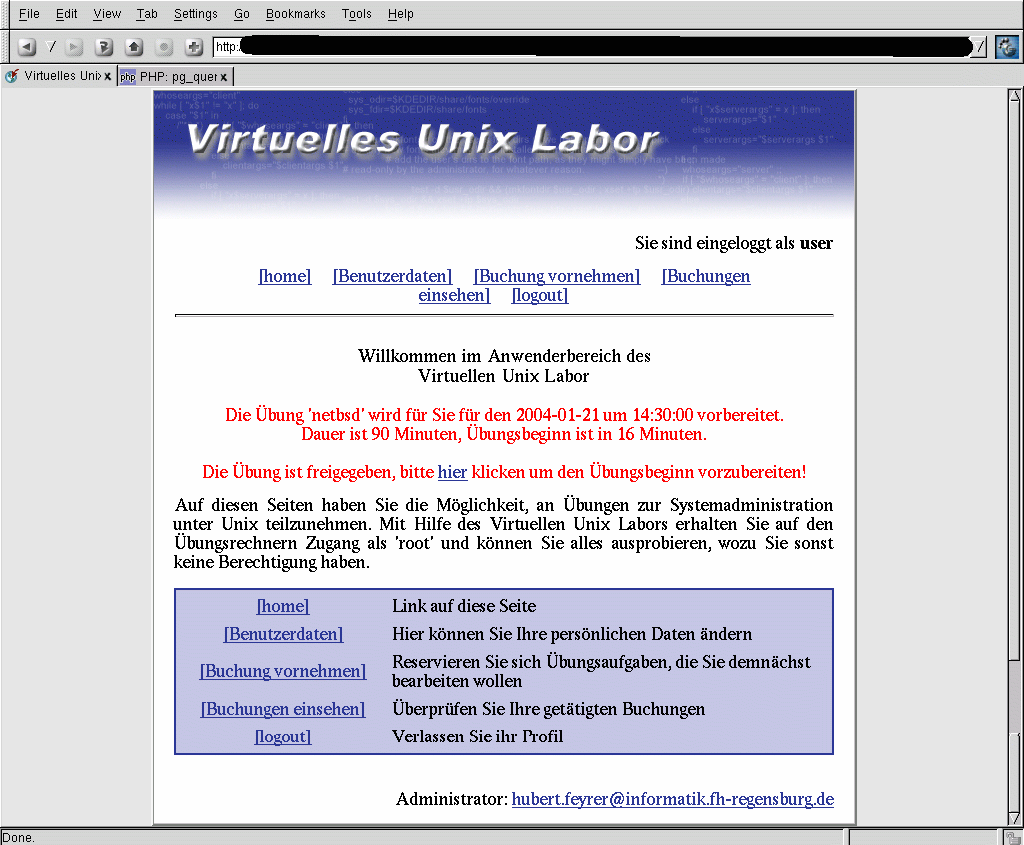Viewport: 1024px width, 845px height.
Task: Open [Buchungen einsehen] in the top navigation
Action: pyautogui.click(x=706, y=276)
